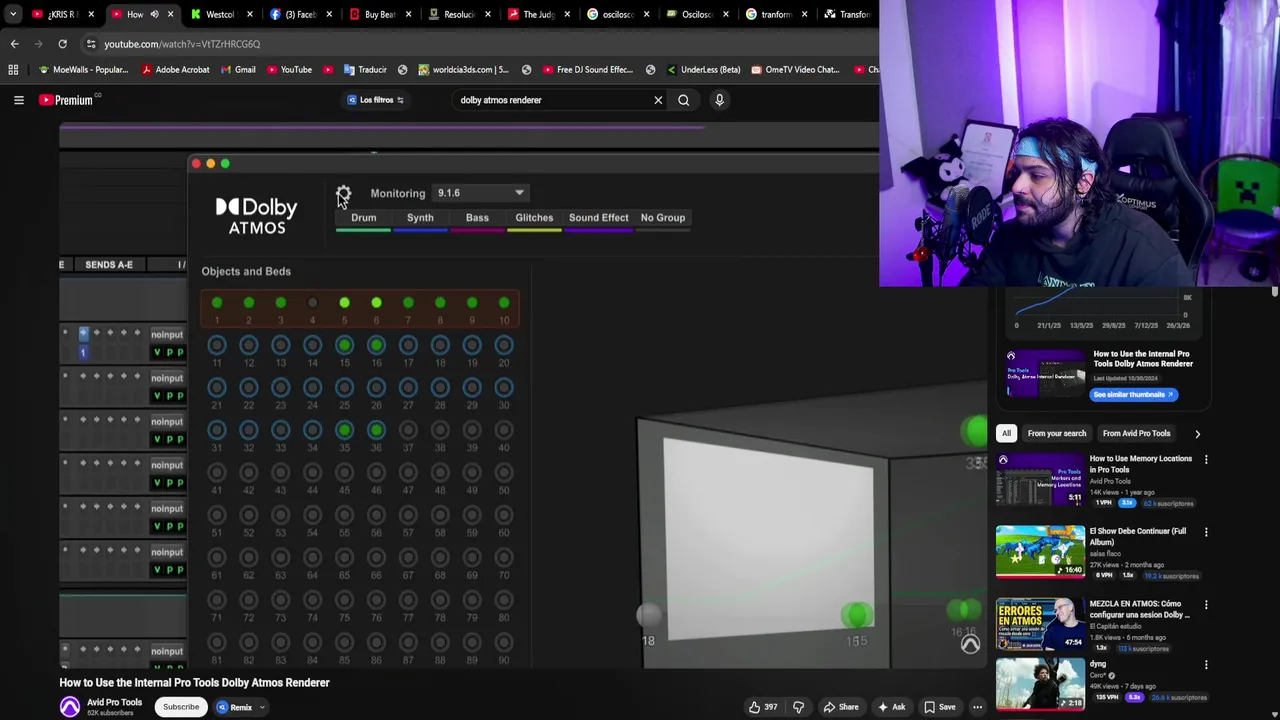Select the Glitches group tab
The image size is (1280, 720).
coord(534,218)
